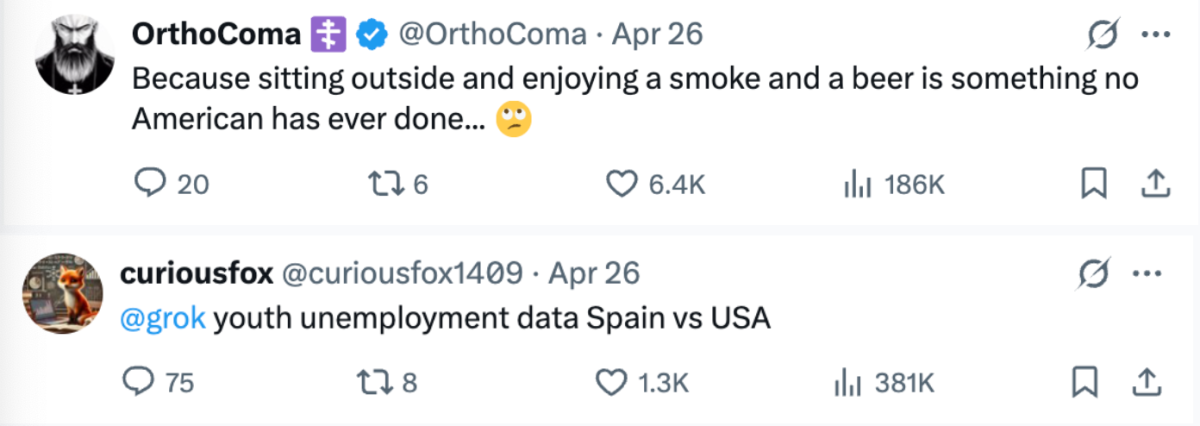This screenshot has height=426, width=1200.
Task: Share OrthoComa's post
Action: tap(1154, 184)
